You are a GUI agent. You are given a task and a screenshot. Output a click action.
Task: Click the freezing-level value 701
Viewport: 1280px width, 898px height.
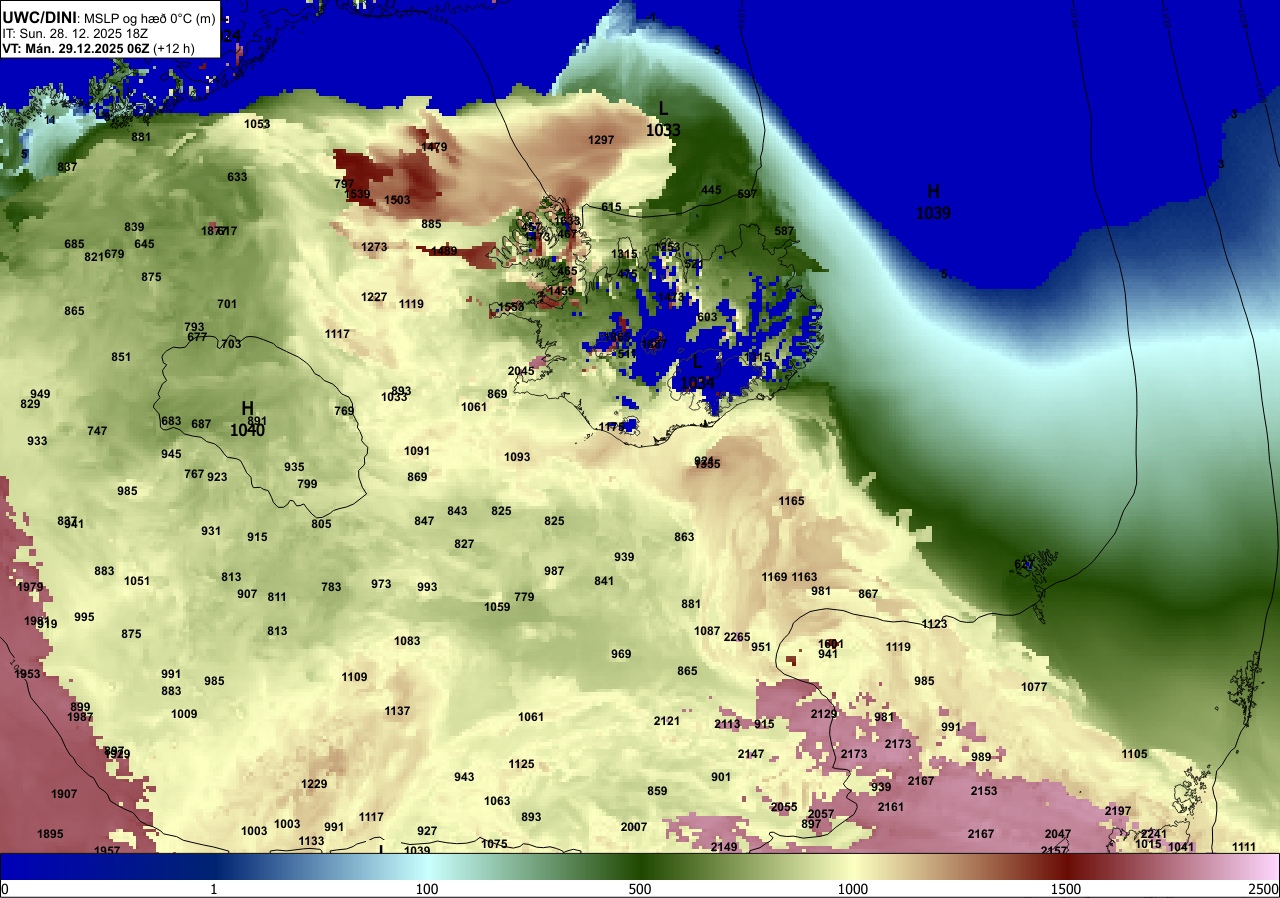pos(227,304)
